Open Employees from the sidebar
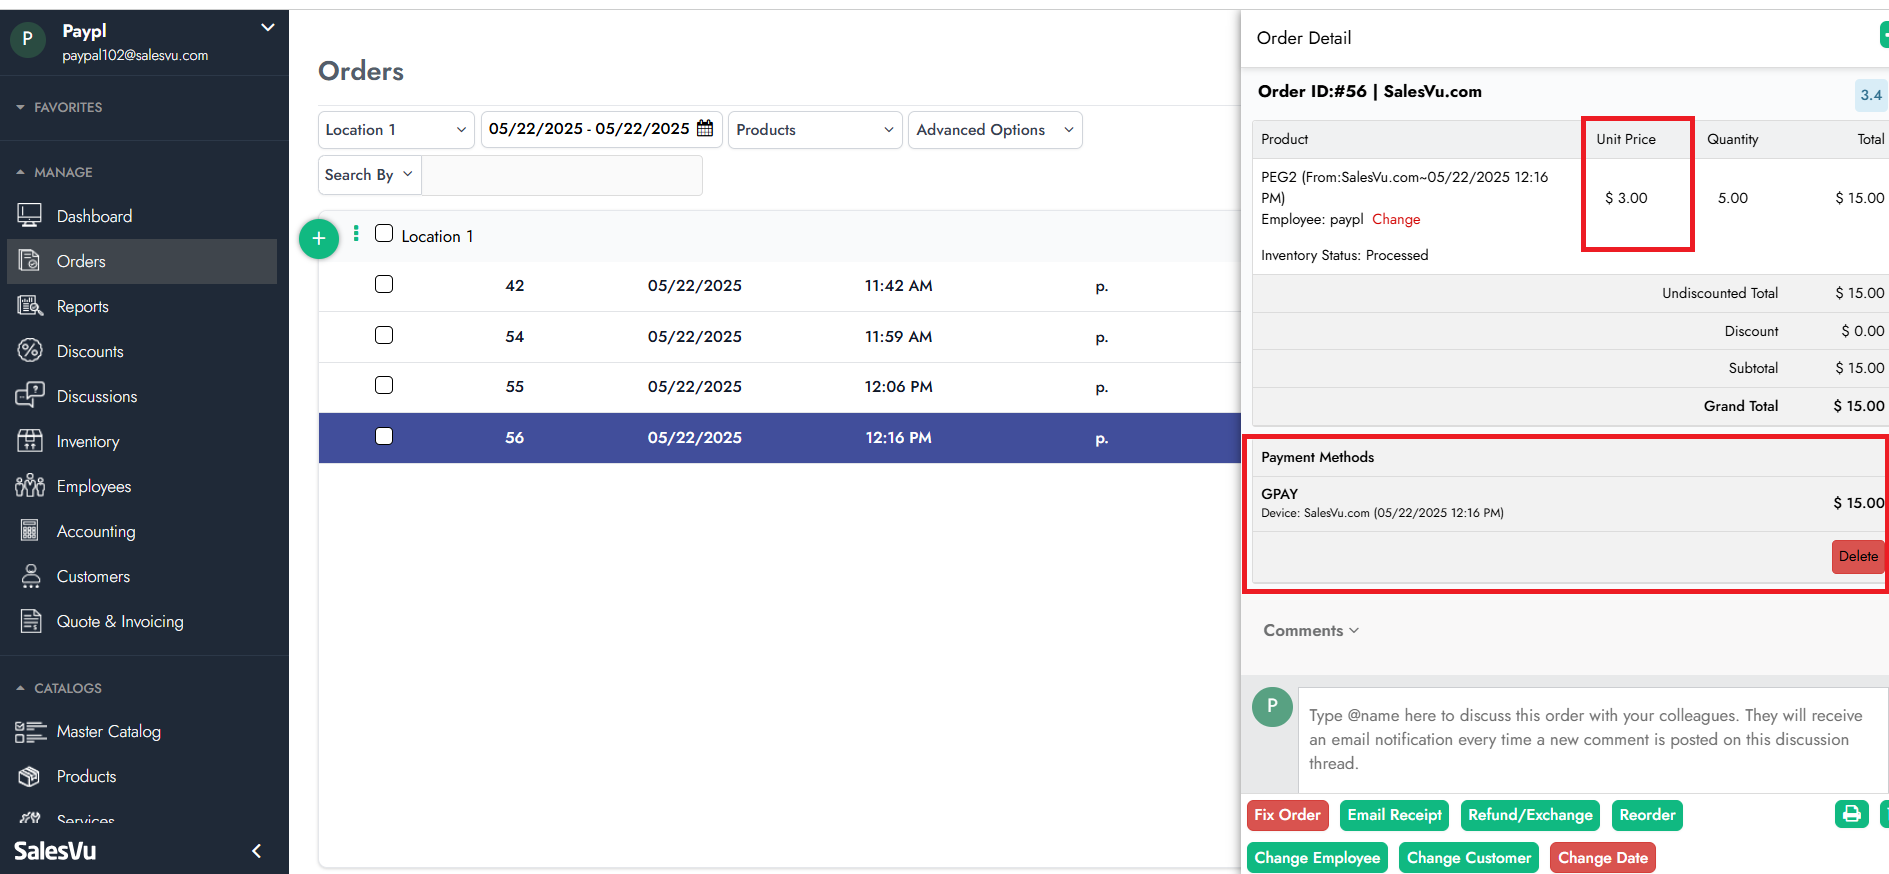 coord(94,486)
